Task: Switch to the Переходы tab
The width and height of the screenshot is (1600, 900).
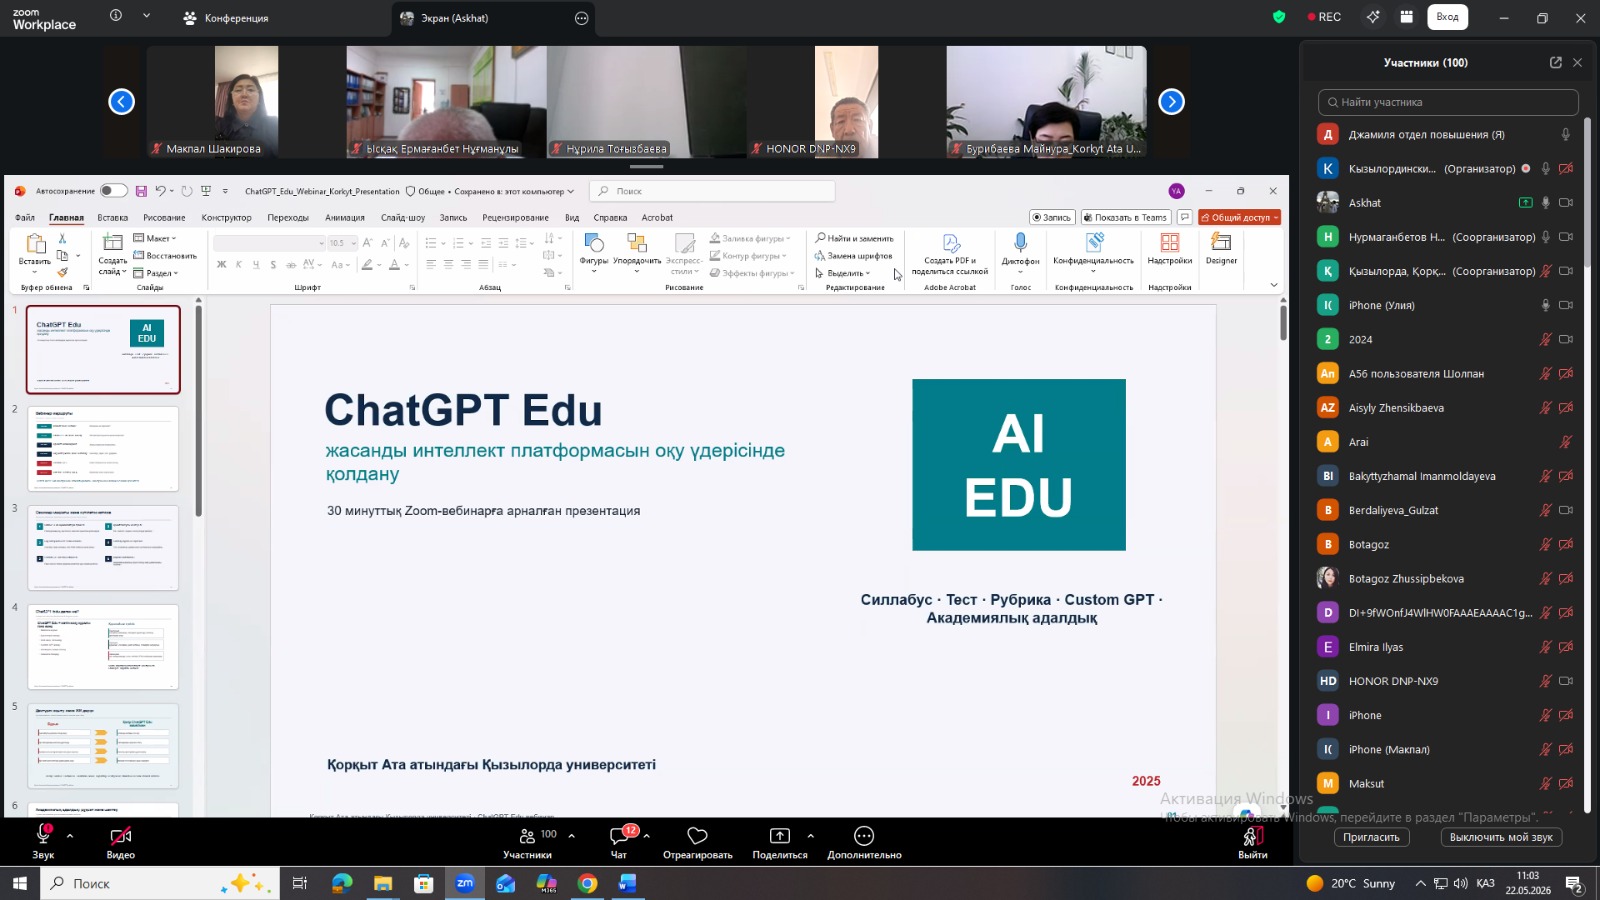Action: point(288,217)
